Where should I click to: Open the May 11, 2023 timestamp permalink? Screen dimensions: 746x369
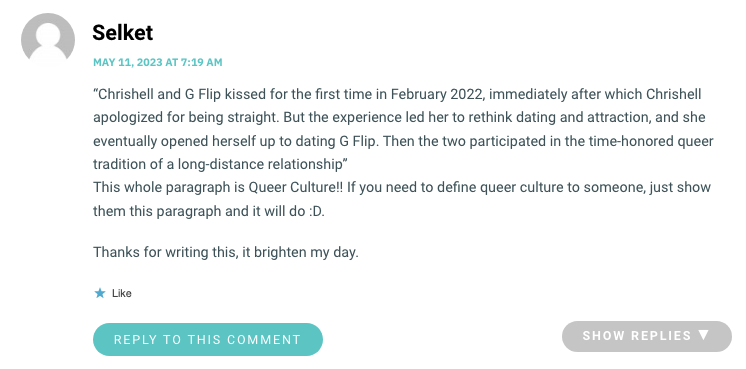(157, 62)
